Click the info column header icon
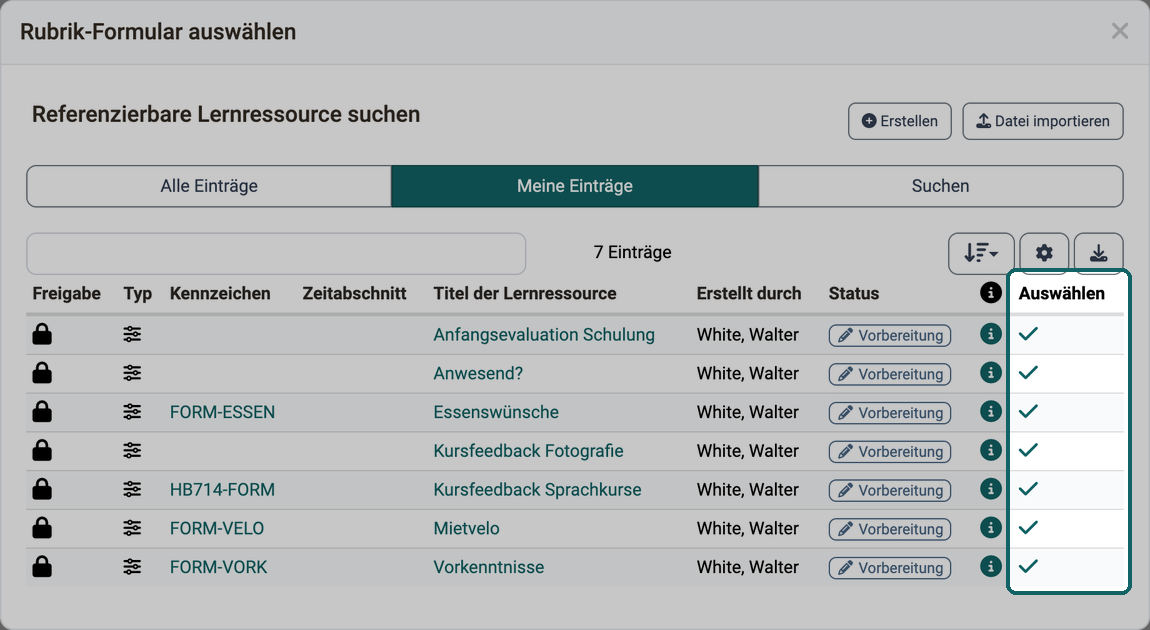The height and width of the screenshot is (630, 1150). [x=990, y=293]
